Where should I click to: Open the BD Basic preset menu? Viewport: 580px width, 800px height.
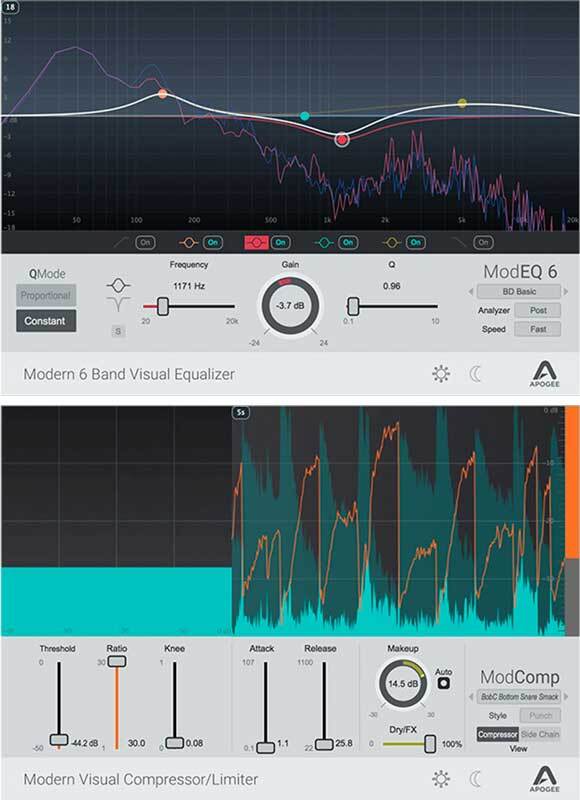click(x=519, y=292)
